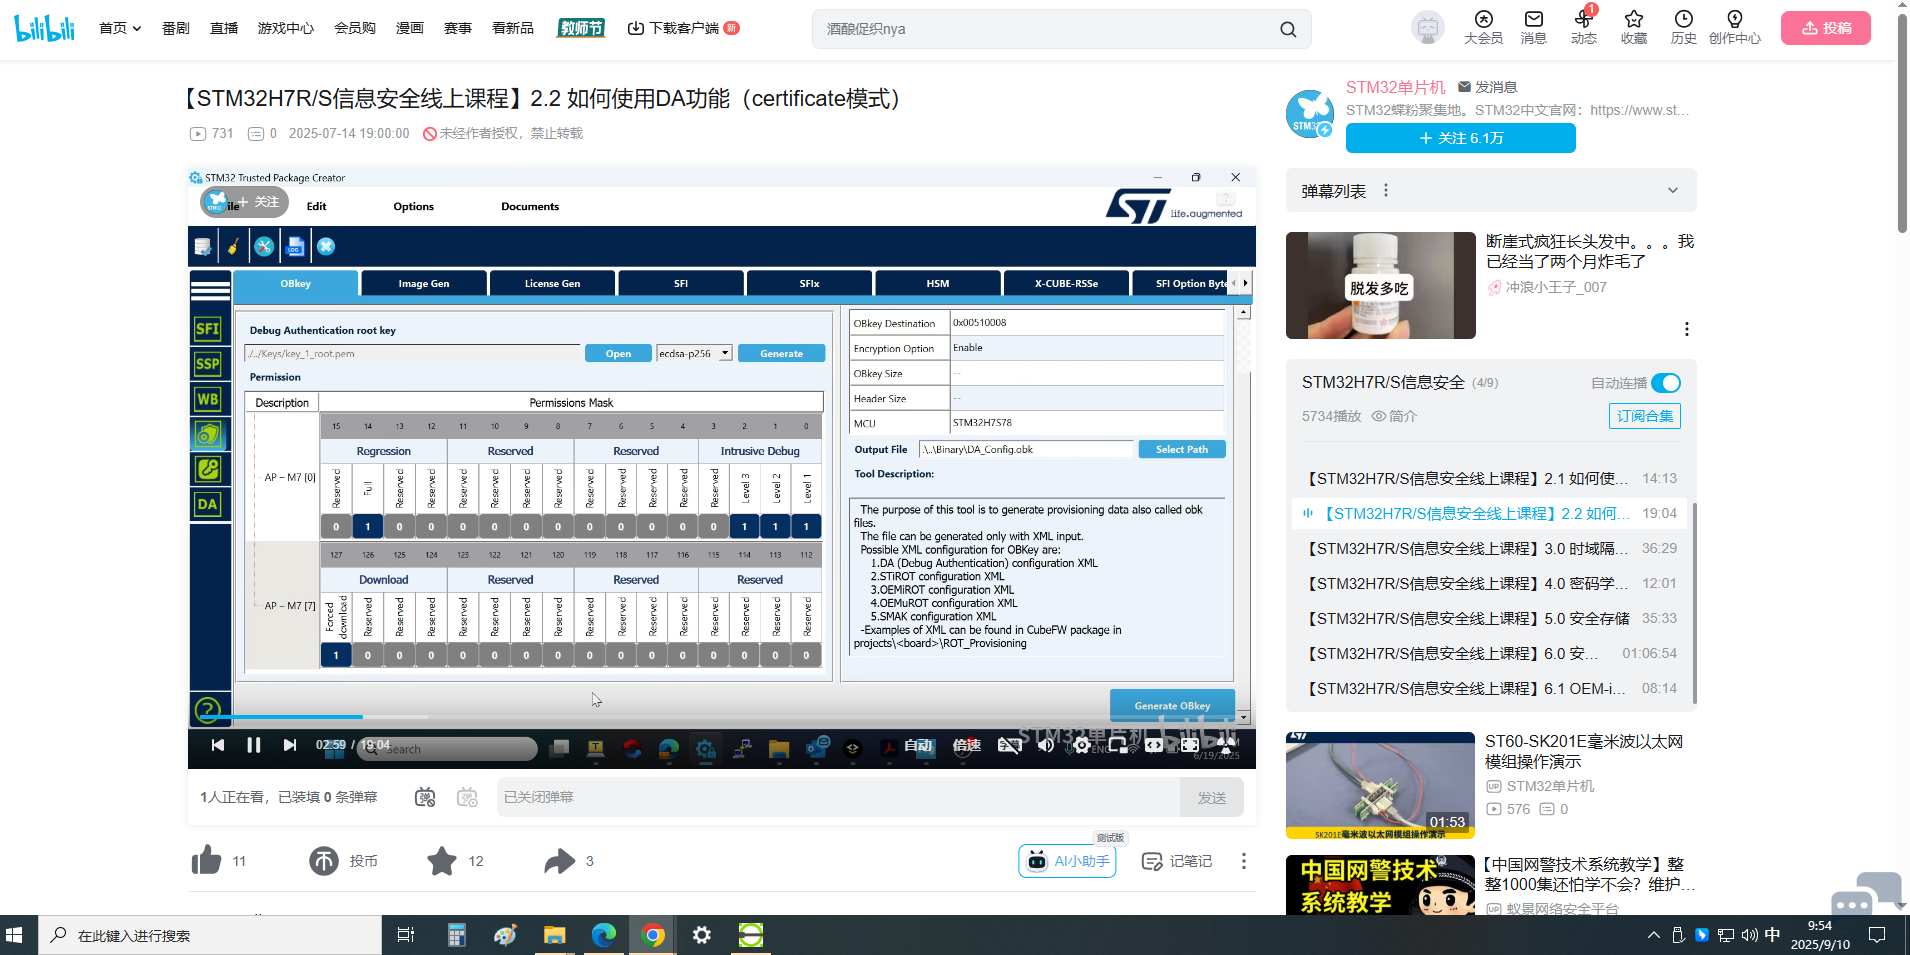The image size is (1910, 955).
Task: Like the video with thumbs-up icon
Action: pyautogui.click(x=206, y=860)
